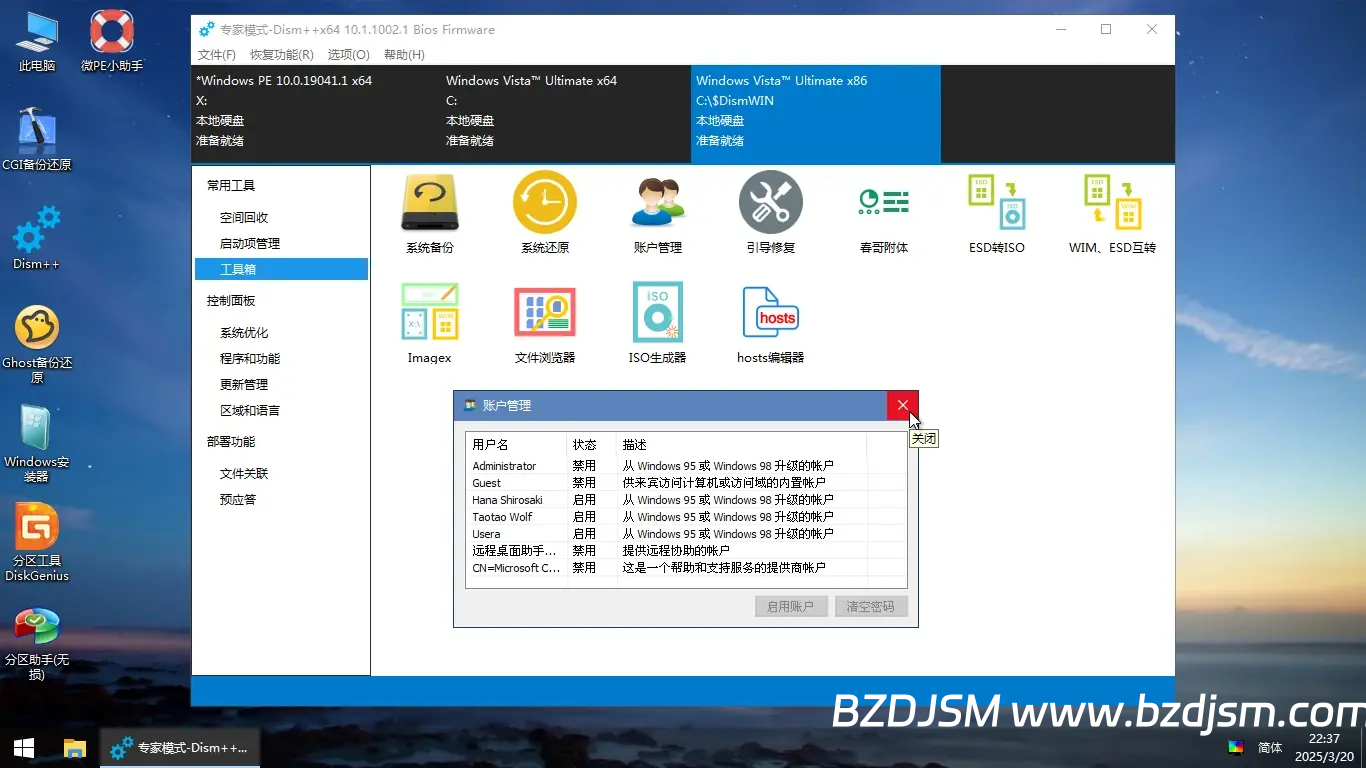Open the 选项(O) menu

coord(348,55)
